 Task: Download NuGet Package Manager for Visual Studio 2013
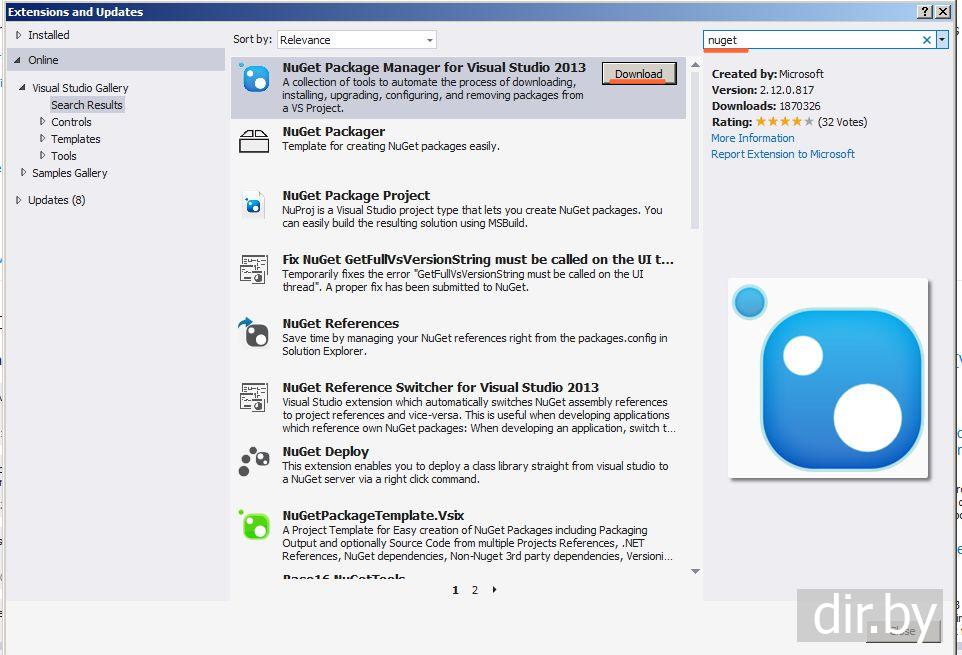[639, 74]
